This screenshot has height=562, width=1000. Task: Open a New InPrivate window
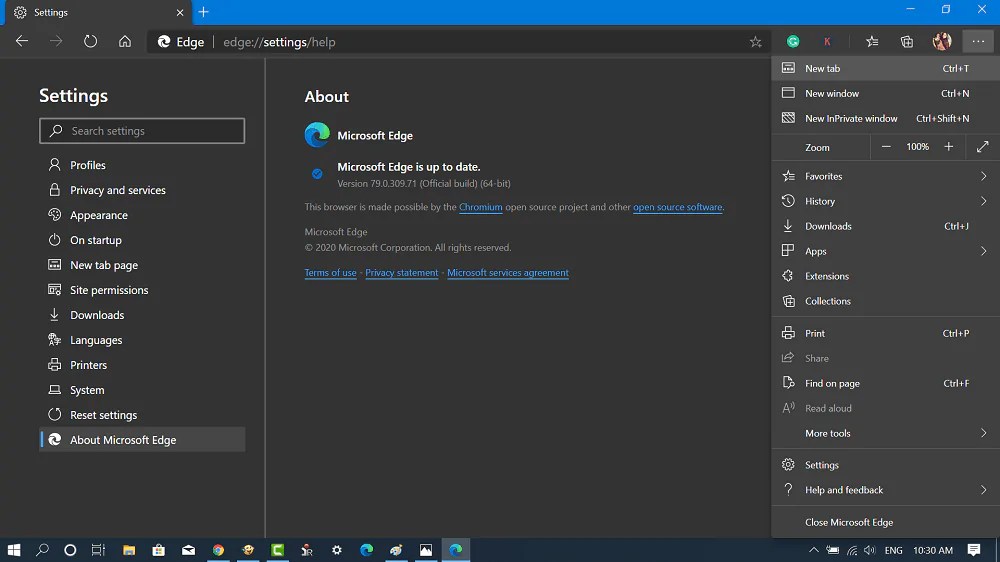coord(885,118)
